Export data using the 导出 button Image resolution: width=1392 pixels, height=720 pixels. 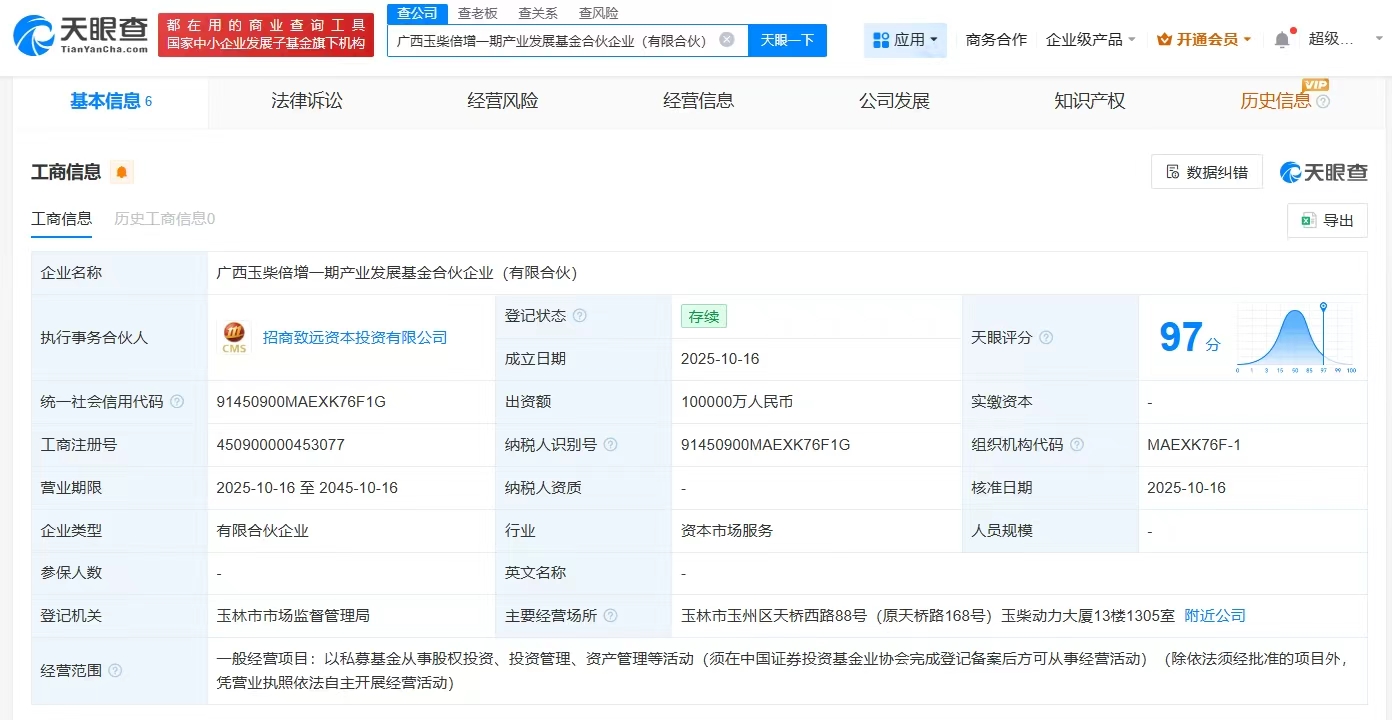[x=1327, y=221]
